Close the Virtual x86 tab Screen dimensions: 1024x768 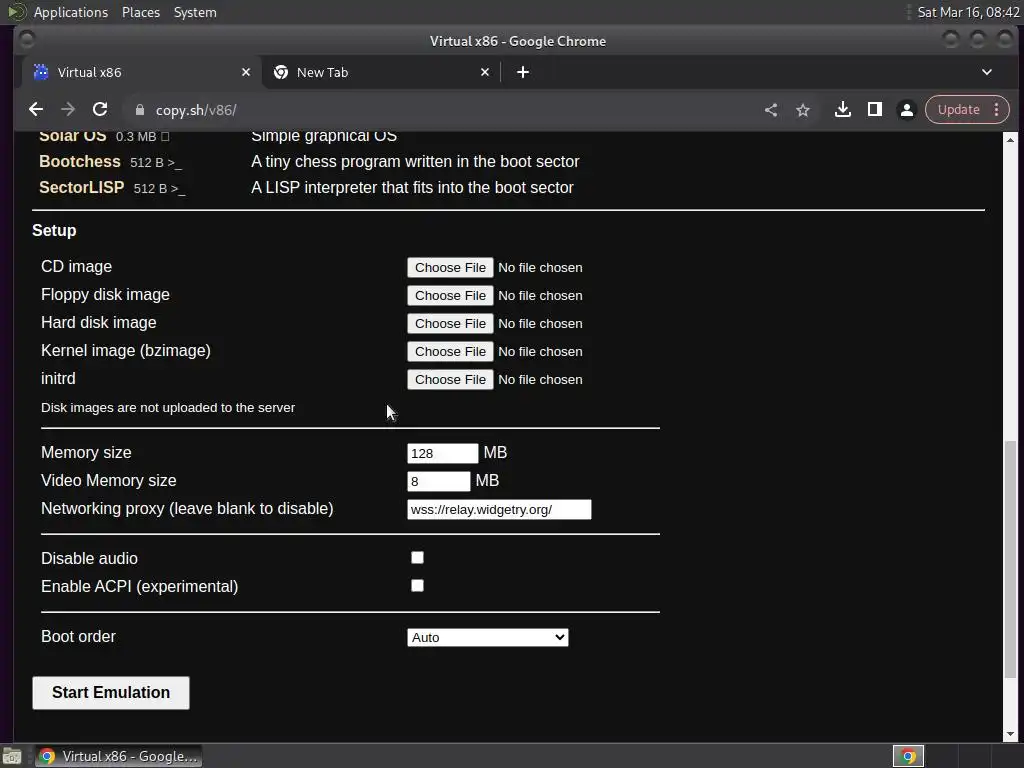click(x=246, y=72)
